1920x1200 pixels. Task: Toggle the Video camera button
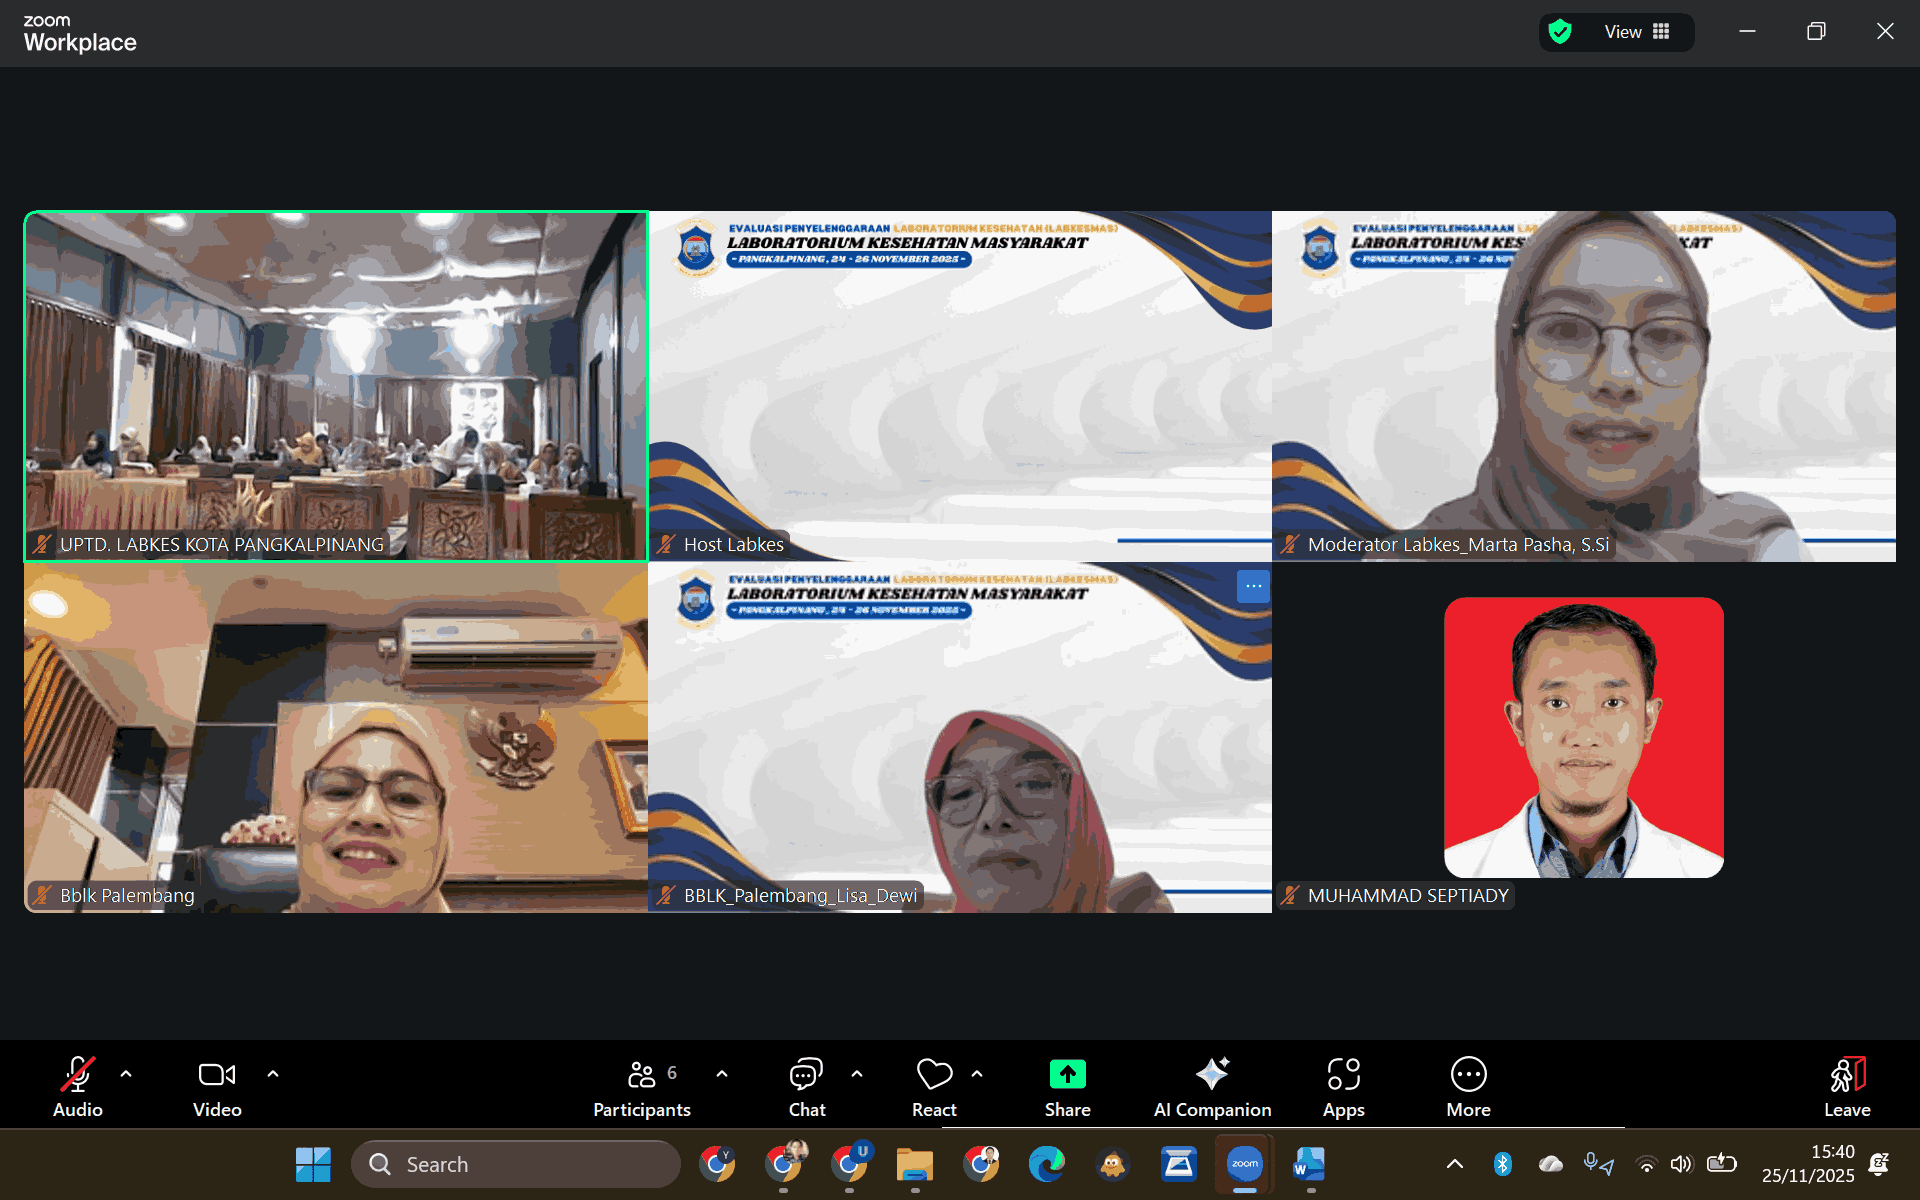click(217, 1086)
